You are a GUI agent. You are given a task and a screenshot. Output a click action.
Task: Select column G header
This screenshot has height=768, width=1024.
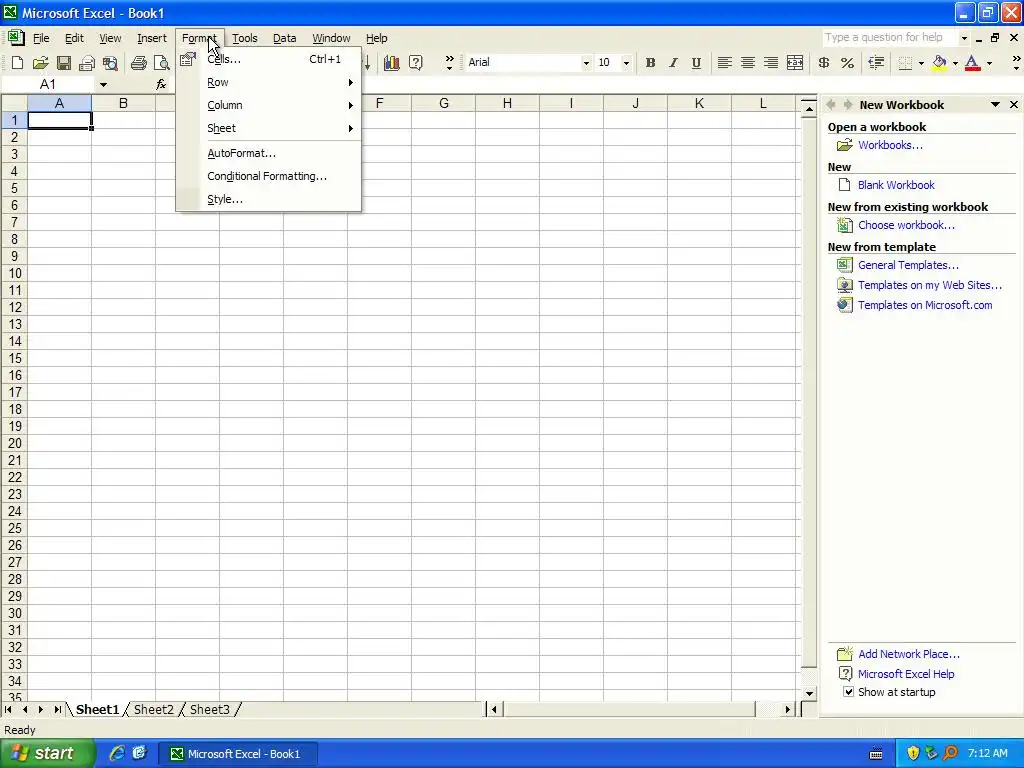point(443,103)
